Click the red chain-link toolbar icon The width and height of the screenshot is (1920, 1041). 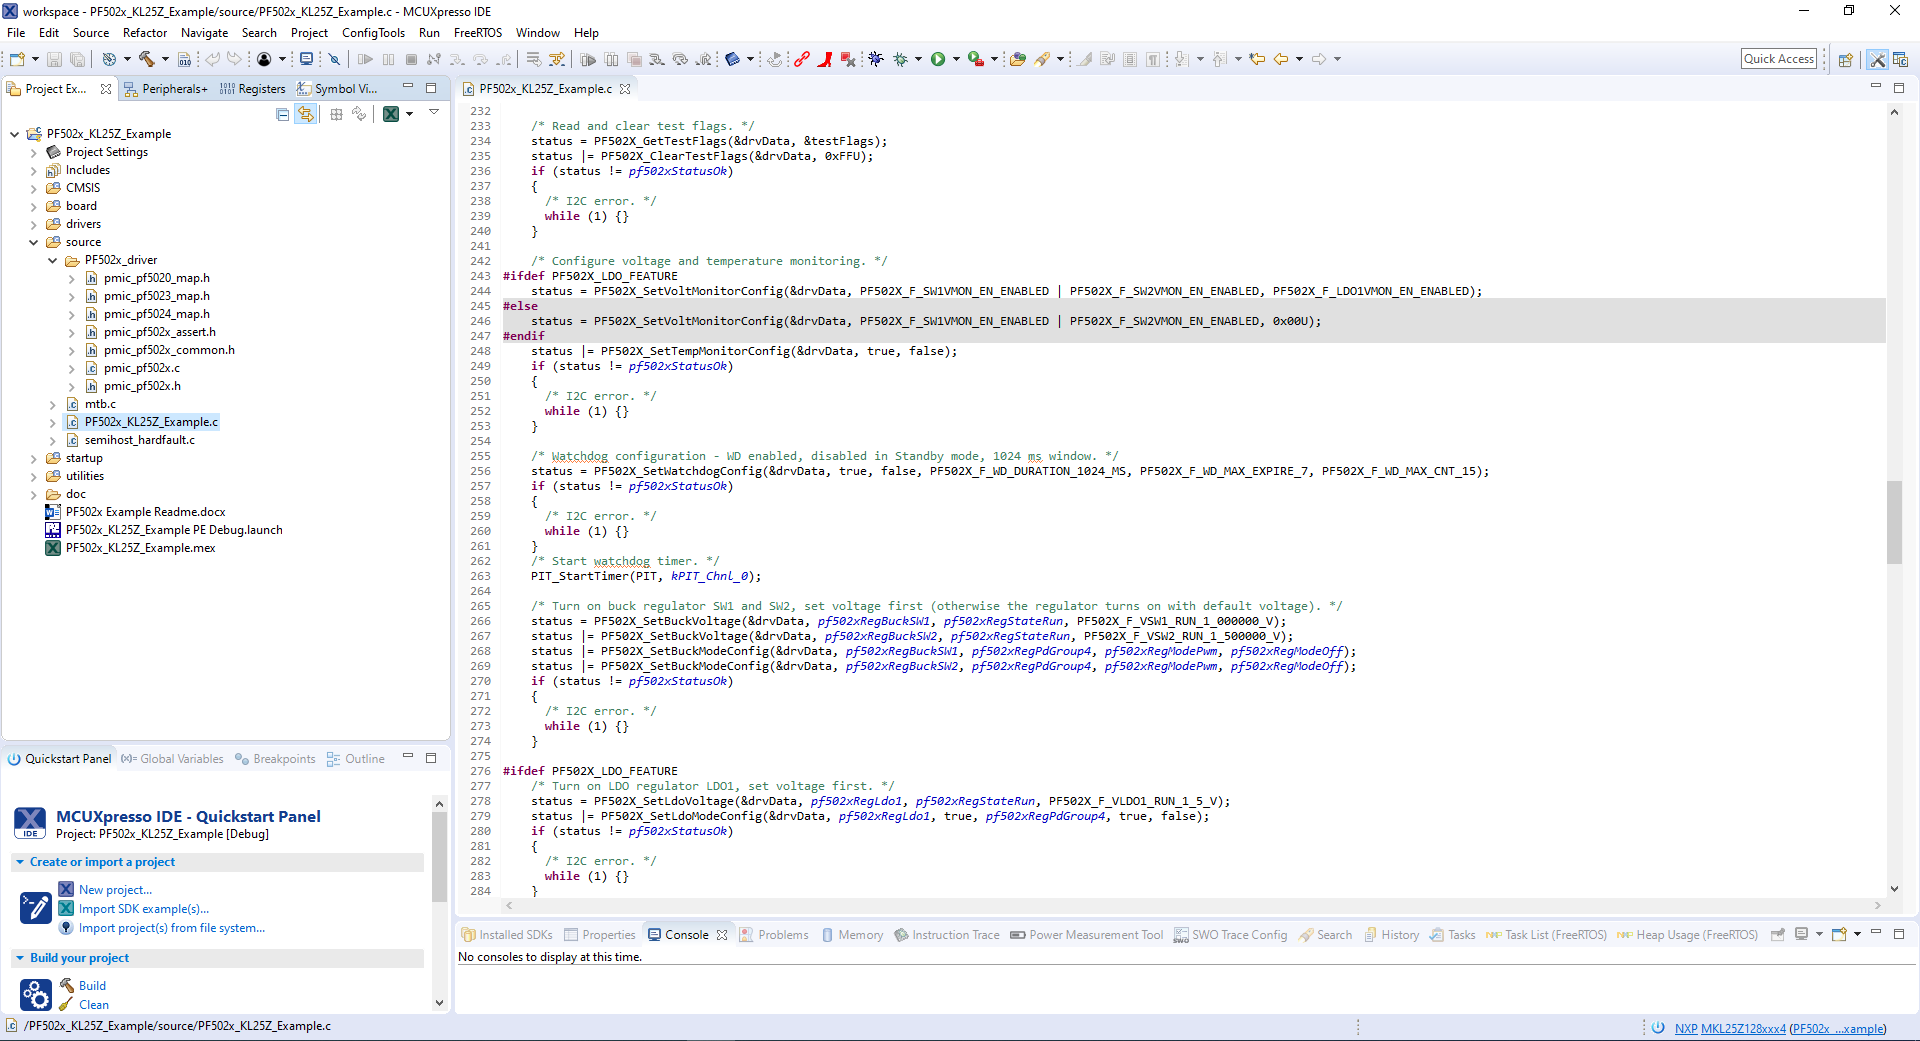pos(802,59)
